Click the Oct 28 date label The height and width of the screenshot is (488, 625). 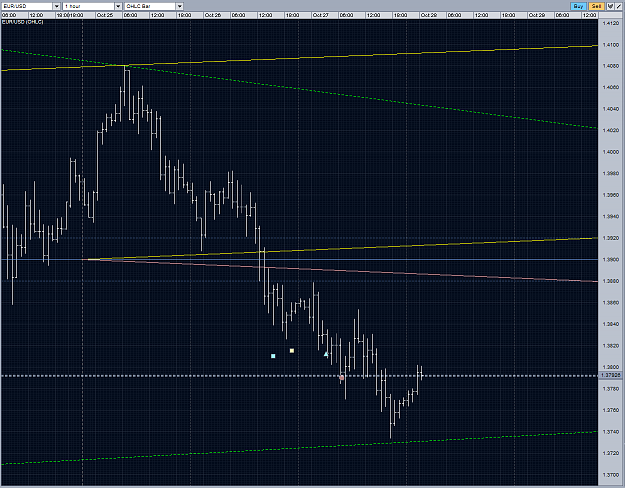click(x=428, y=15)
